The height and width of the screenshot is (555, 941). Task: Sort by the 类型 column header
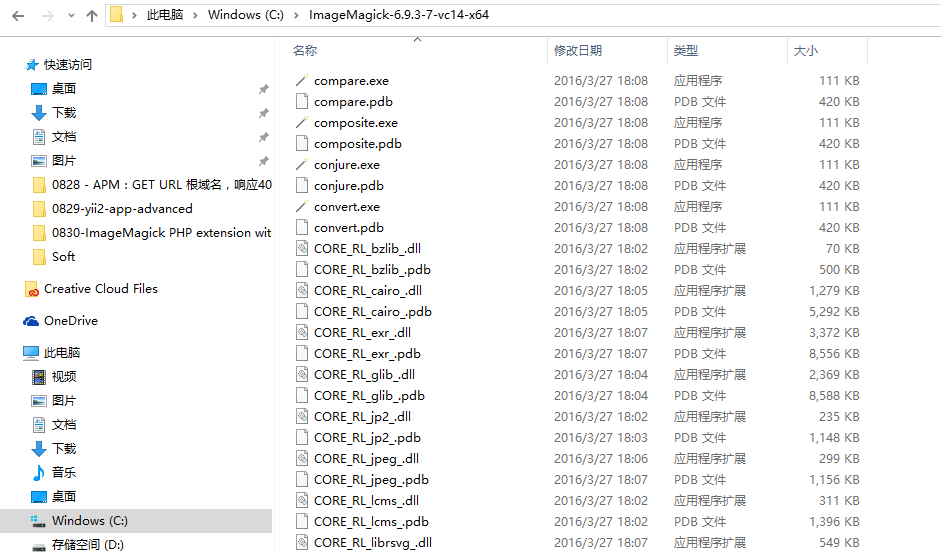686,51
